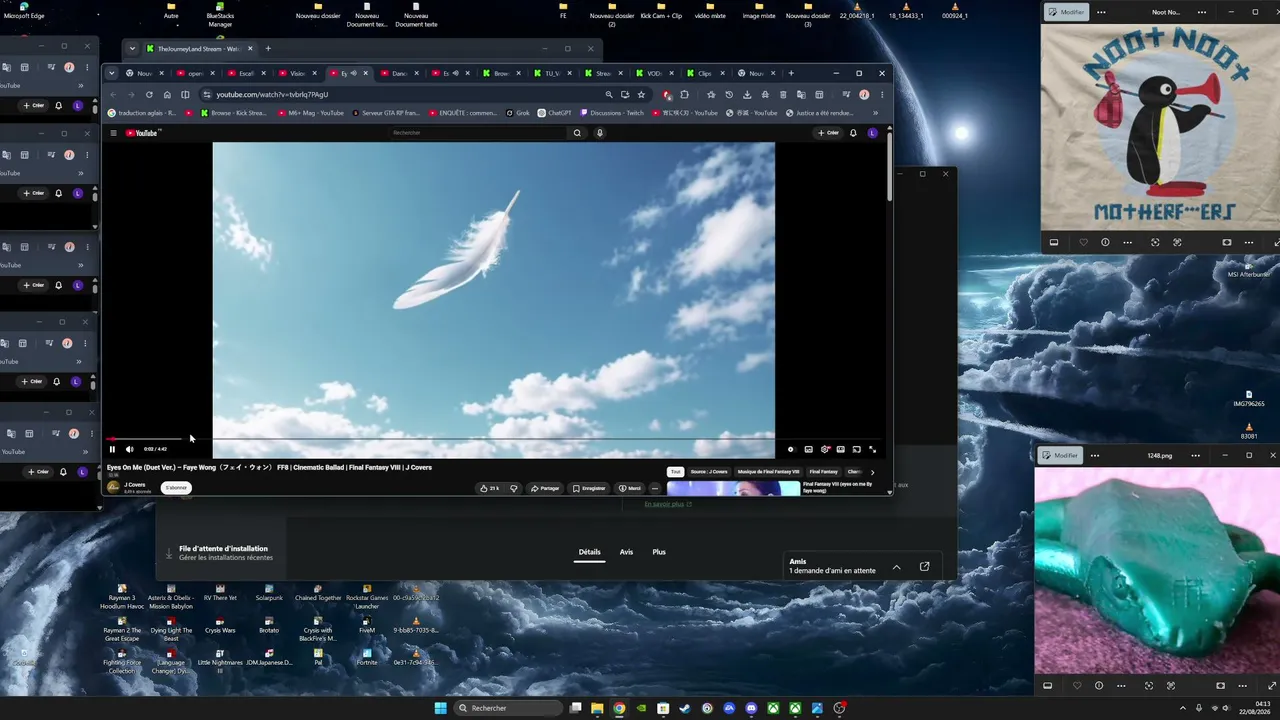Favorite the Noot Noot image with heart

coord(1083,242)
